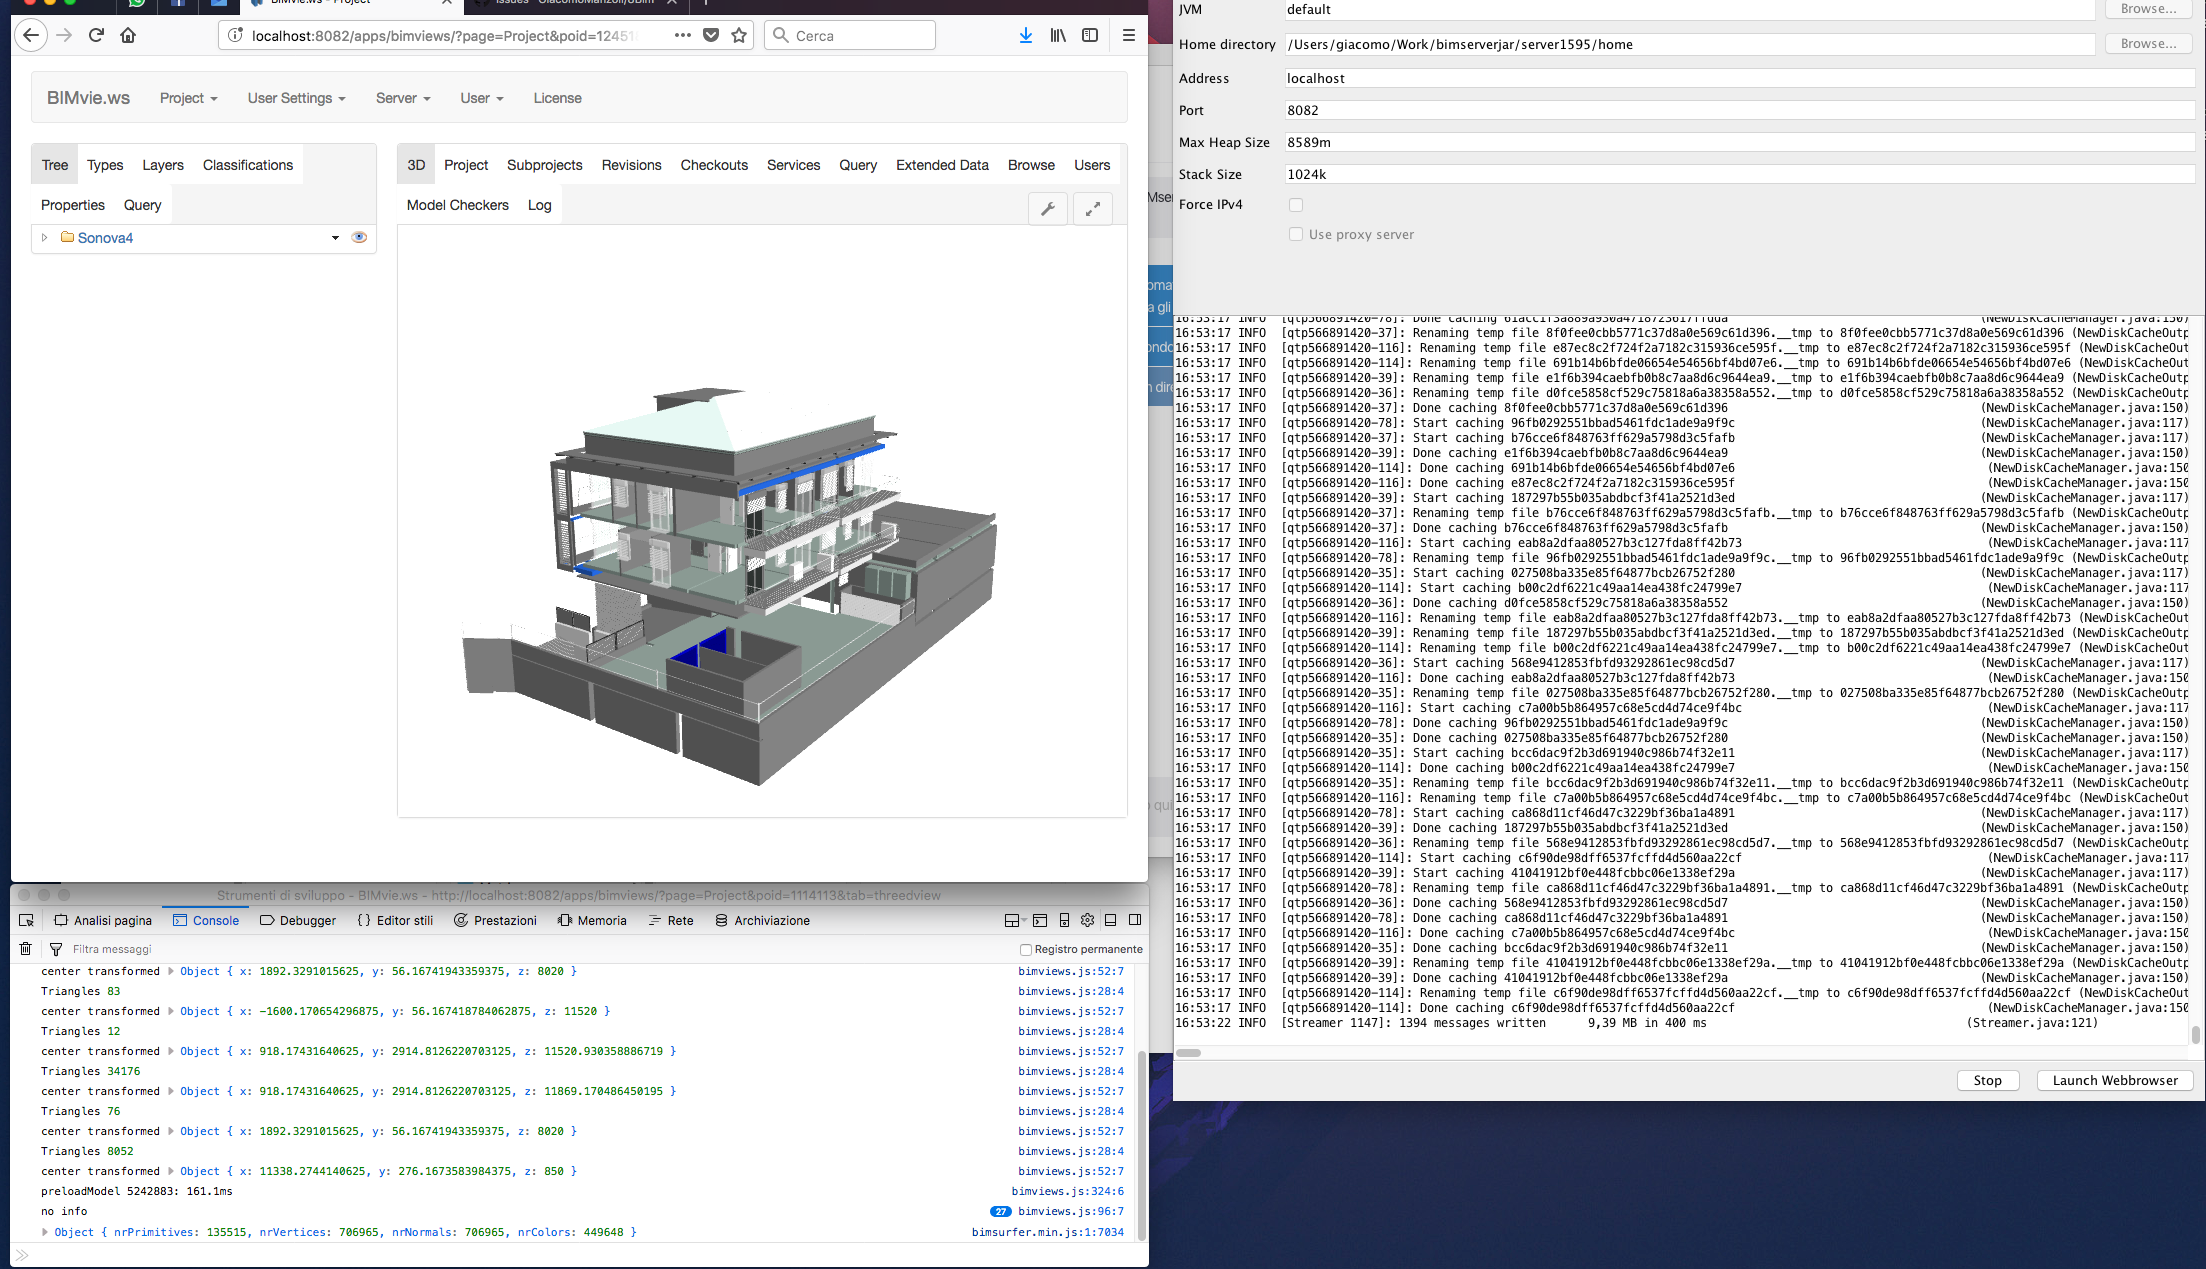Expand the Sonova4 tree node
This screenshot has width=2206, height=1269.
point(45,237)
